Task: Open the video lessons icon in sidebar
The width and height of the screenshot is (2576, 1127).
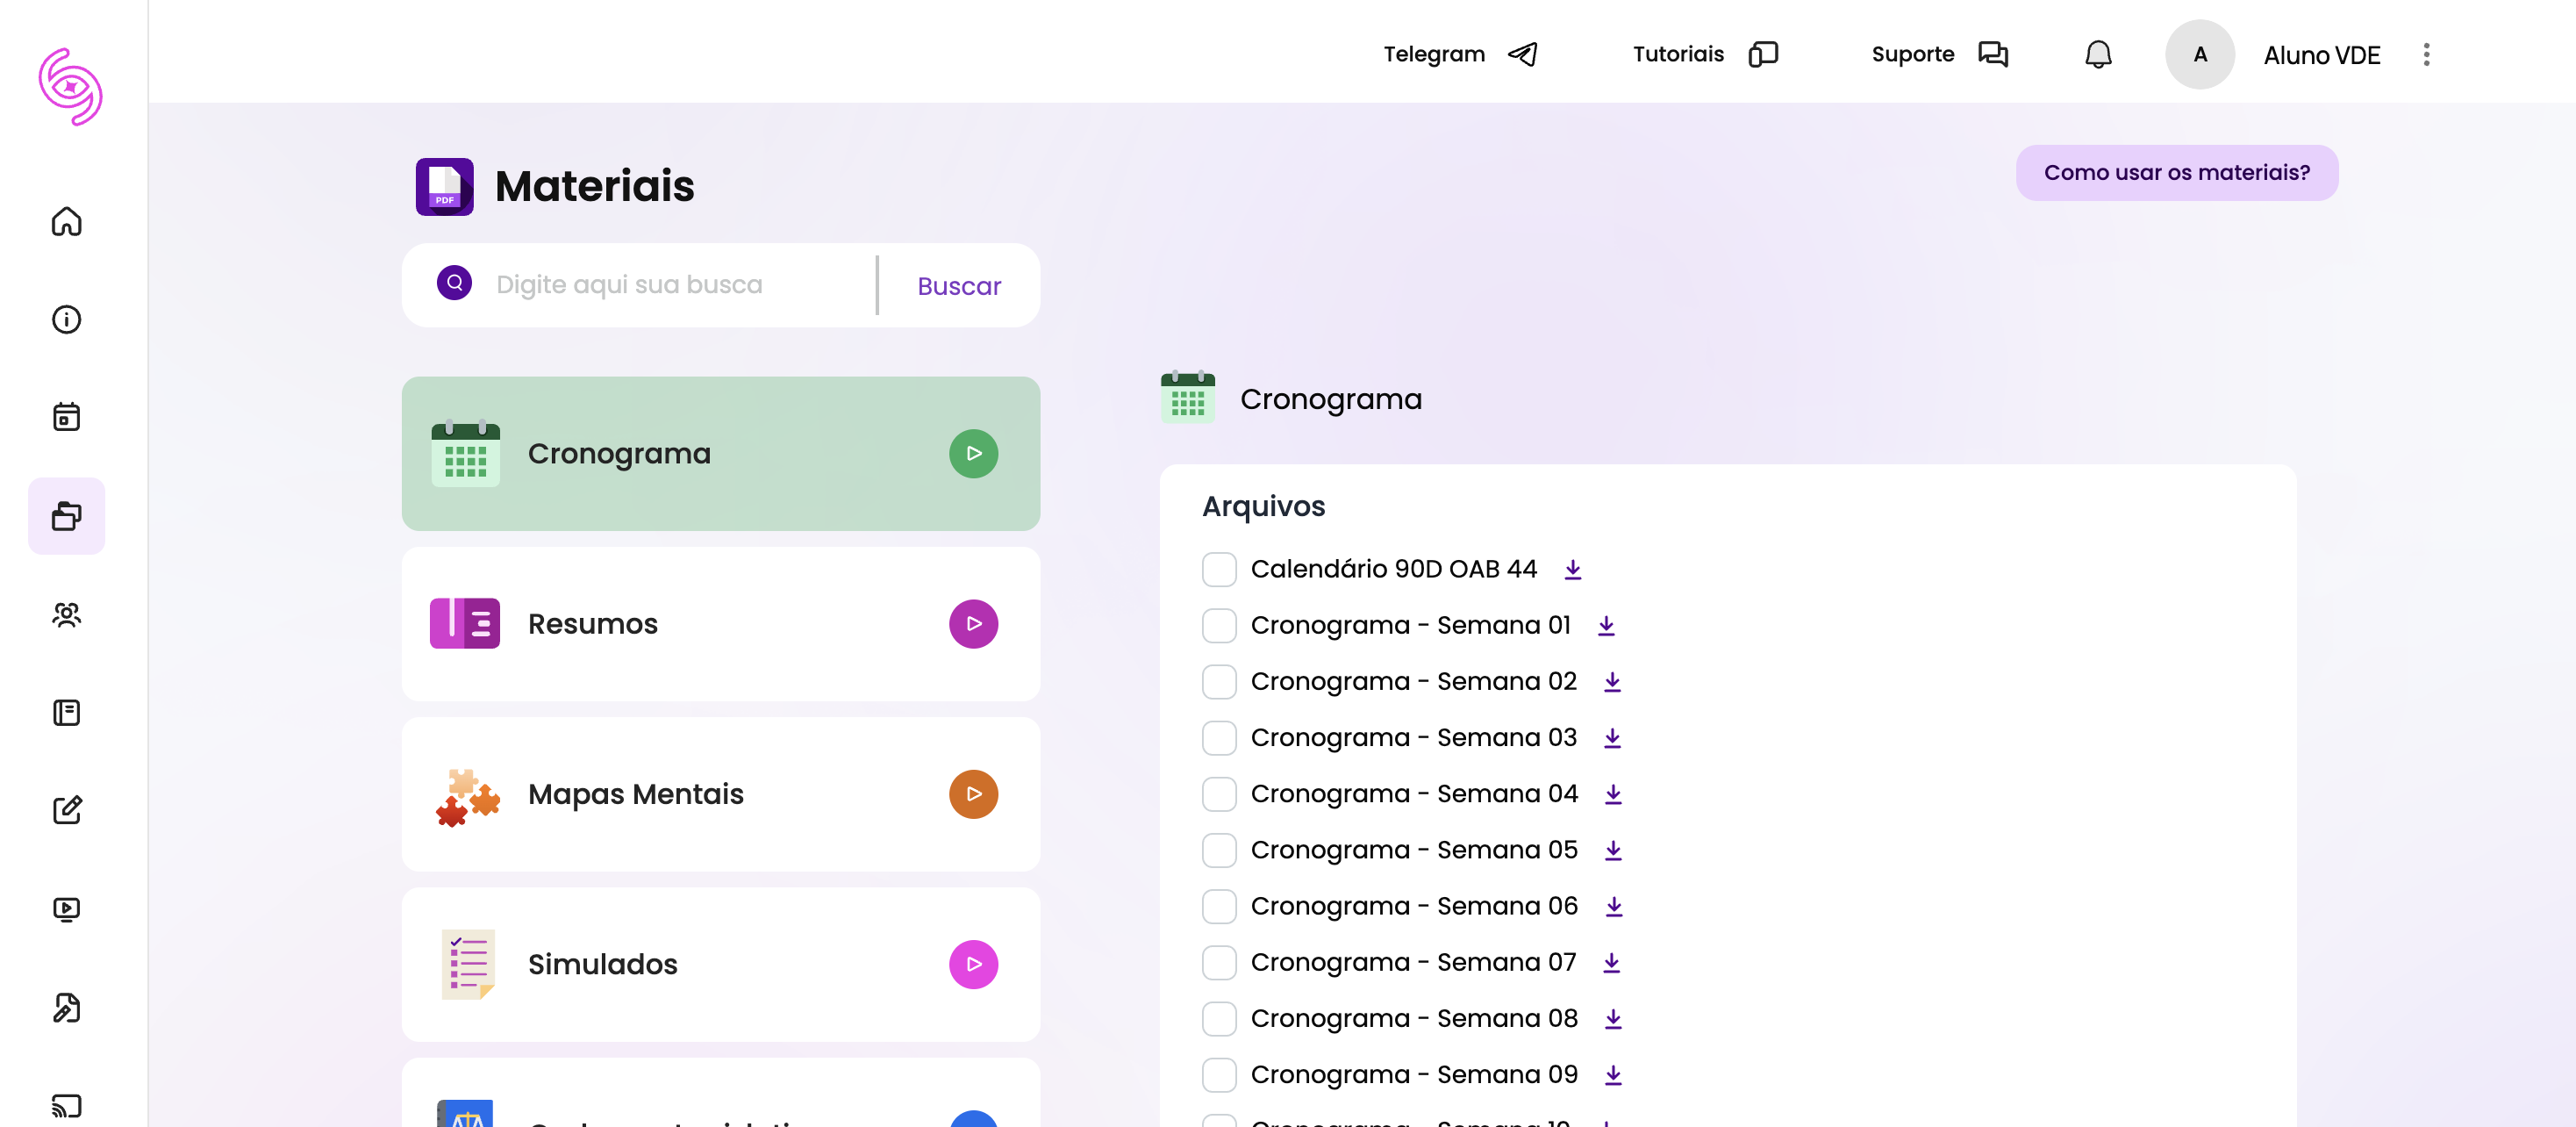Action: coord(66,908)
